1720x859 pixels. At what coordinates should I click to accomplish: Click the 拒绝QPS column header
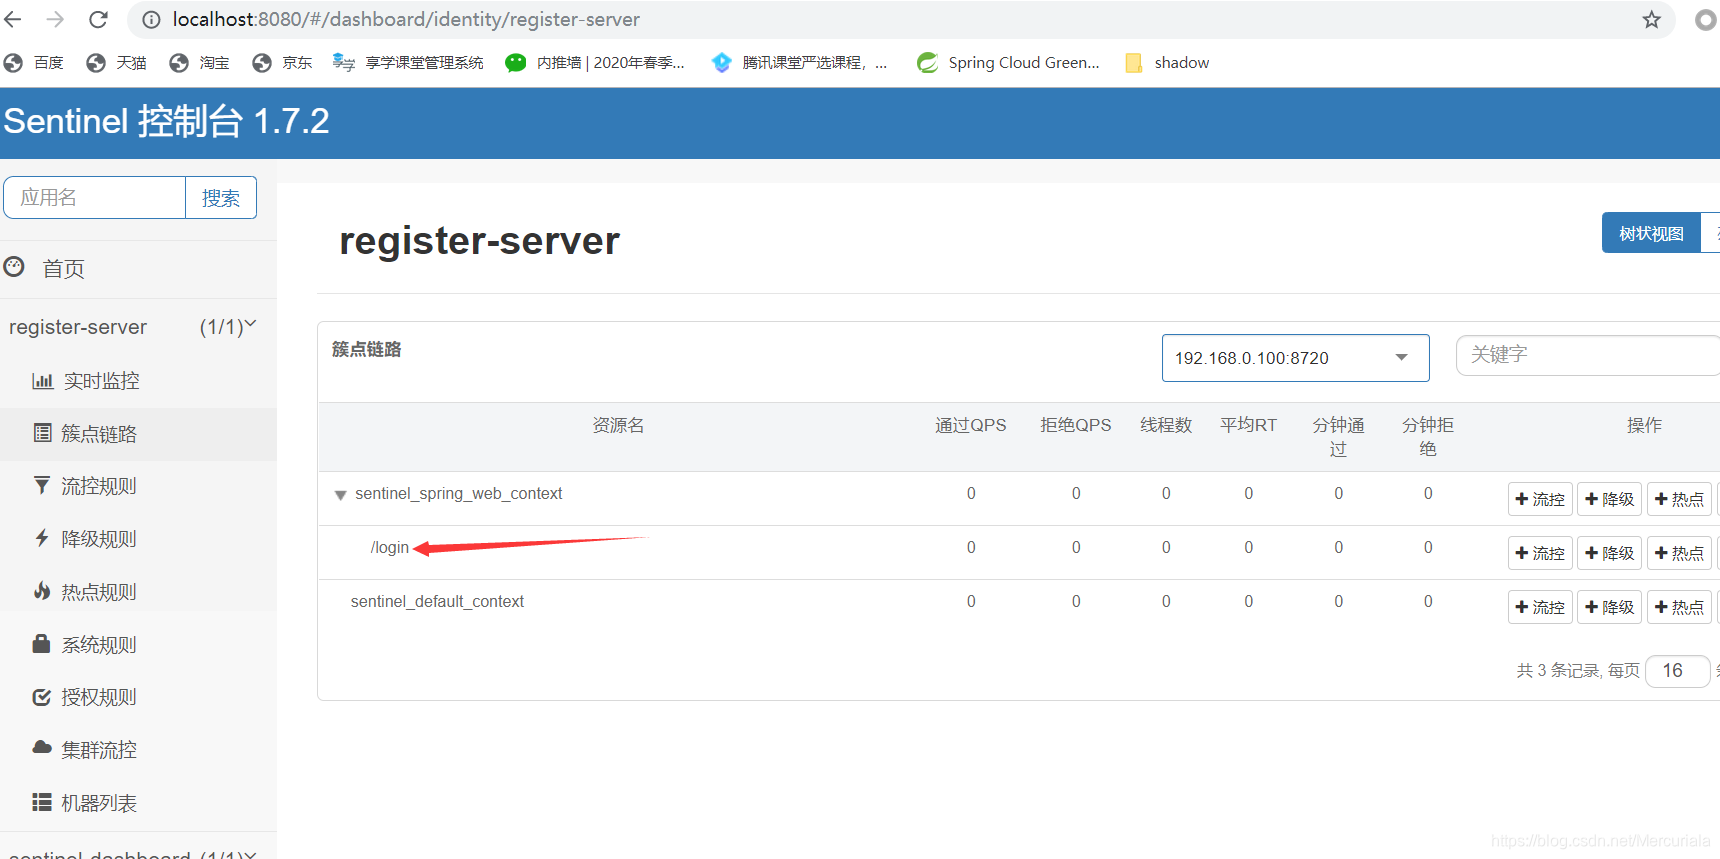pyautogui.click(x=1076, y=425)
